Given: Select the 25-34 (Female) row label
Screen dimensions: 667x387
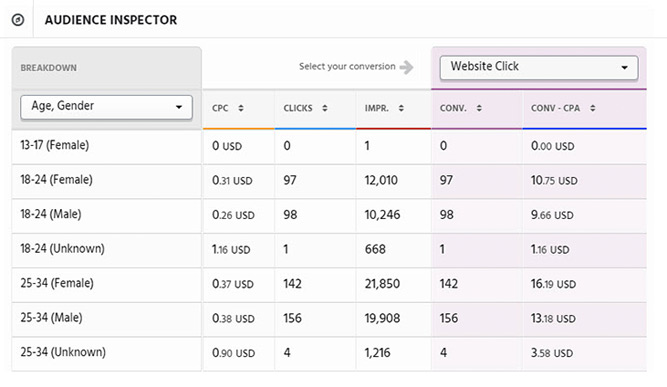Looking at the screenshot, I should pos(57,283).
